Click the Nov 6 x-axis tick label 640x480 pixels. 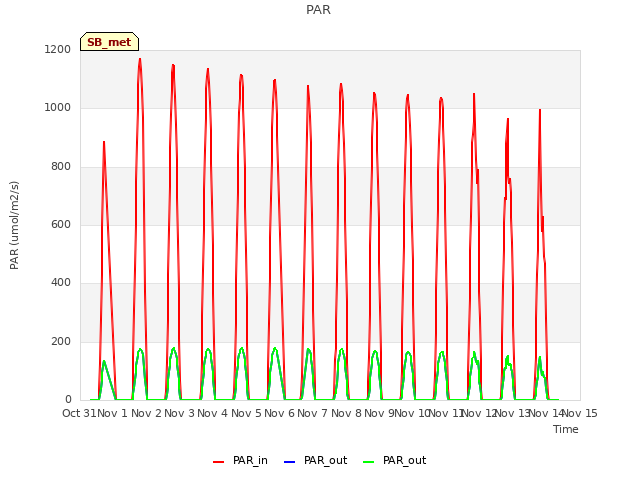pos(279,413)
